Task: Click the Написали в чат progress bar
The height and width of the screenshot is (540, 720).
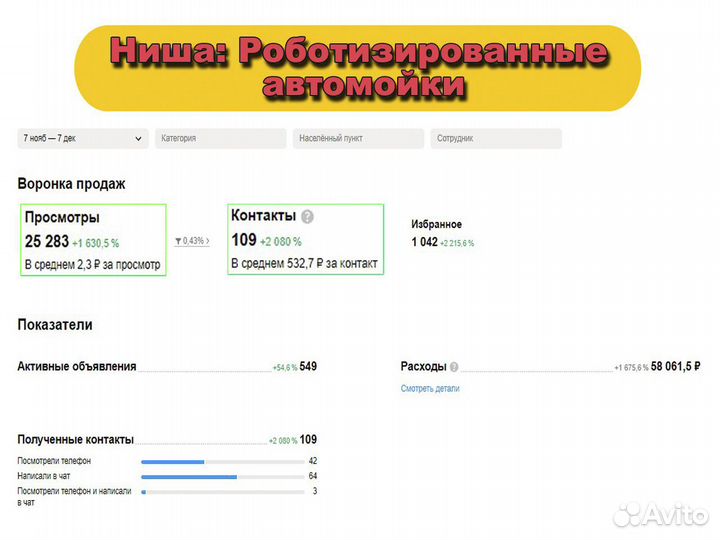Action: (x=223, y=477)
